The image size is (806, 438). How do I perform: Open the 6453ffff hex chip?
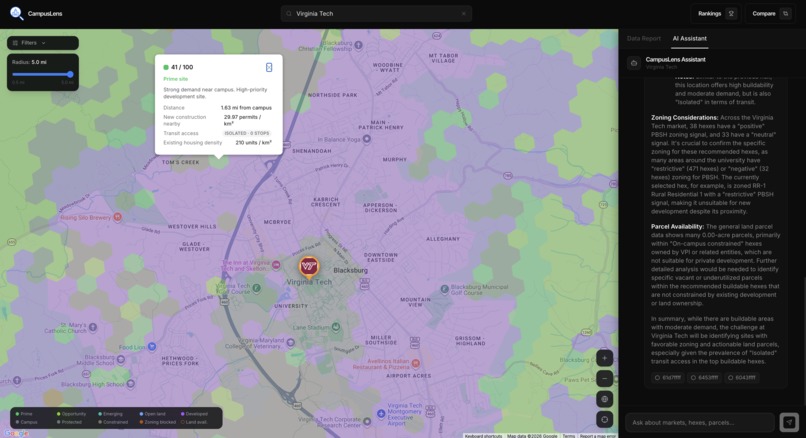pos(704,377)
